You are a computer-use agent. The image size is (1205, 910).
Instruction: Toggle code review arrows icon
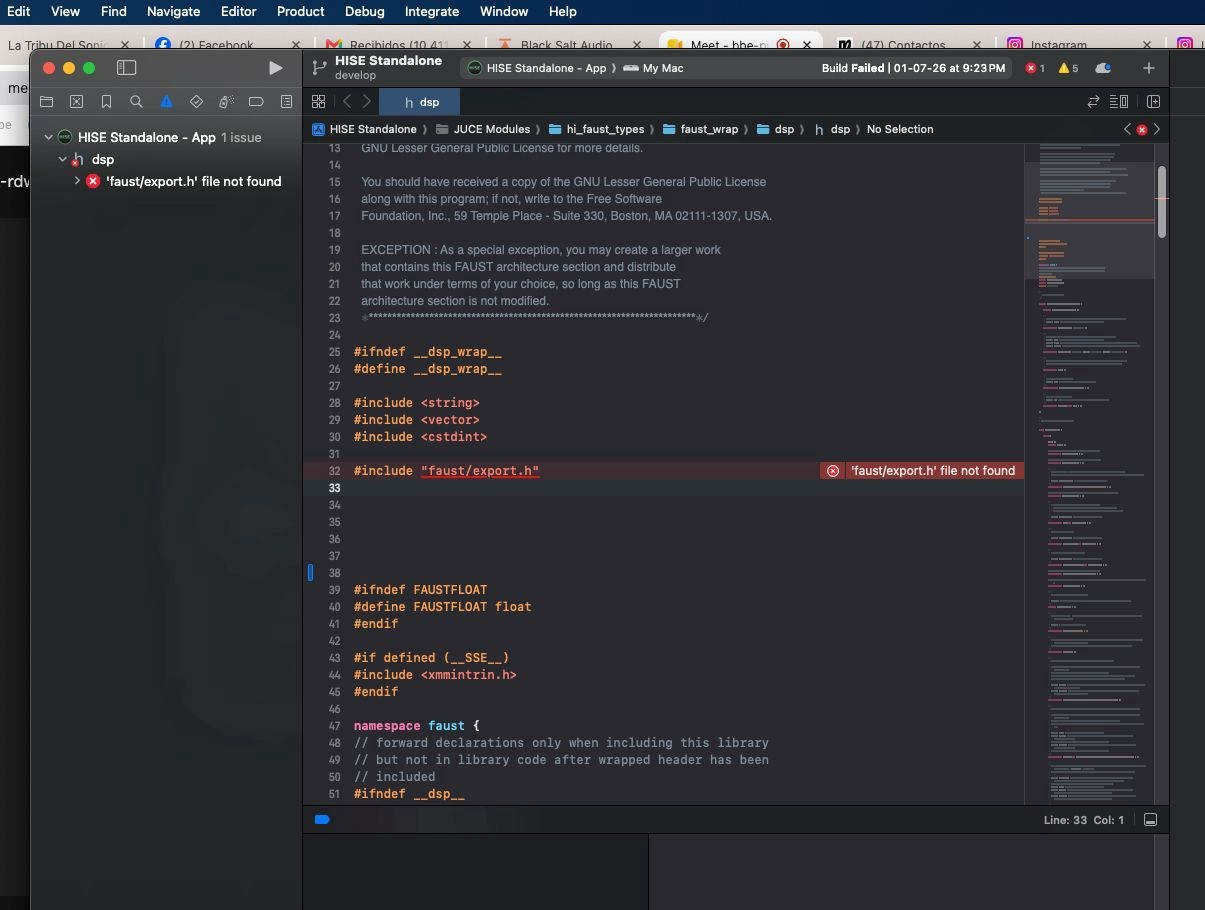point(1093,102)
